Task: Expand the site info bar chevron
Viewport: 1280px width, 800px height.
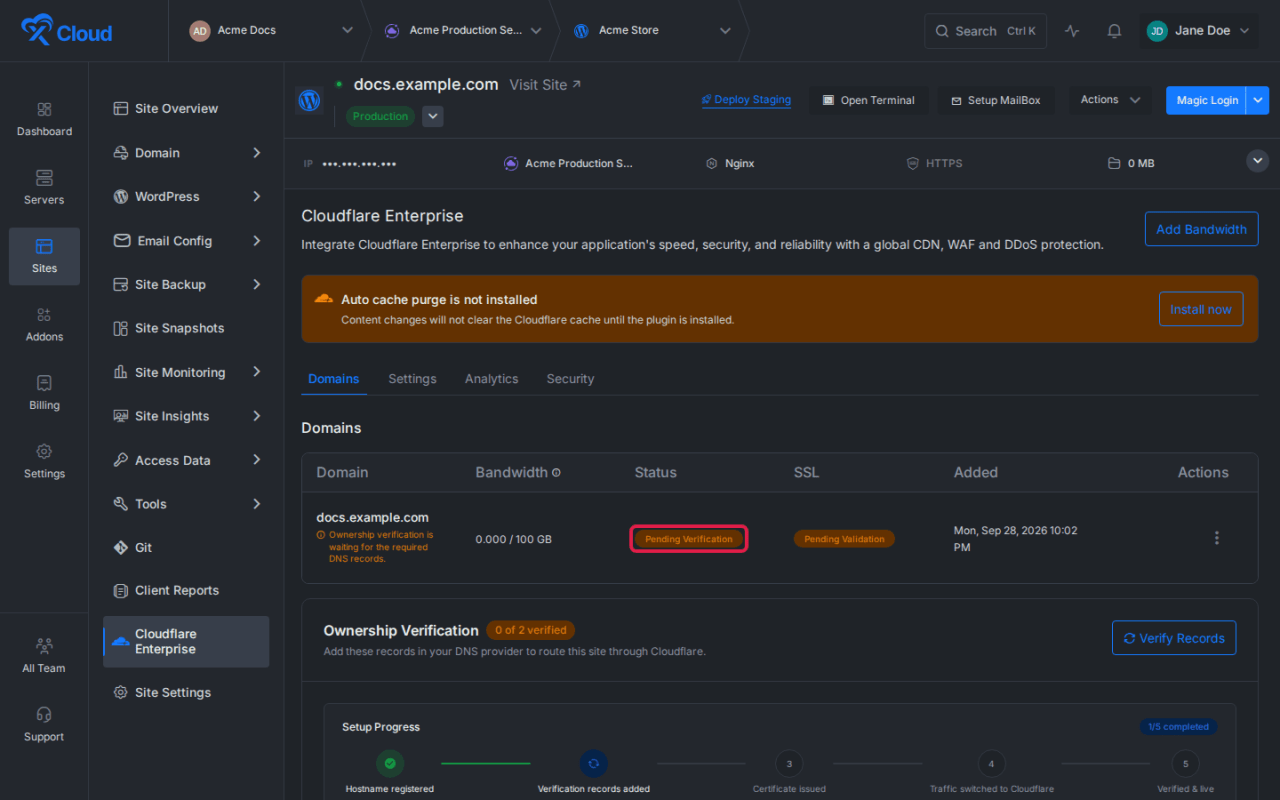Action: [x=1258, y=161]
